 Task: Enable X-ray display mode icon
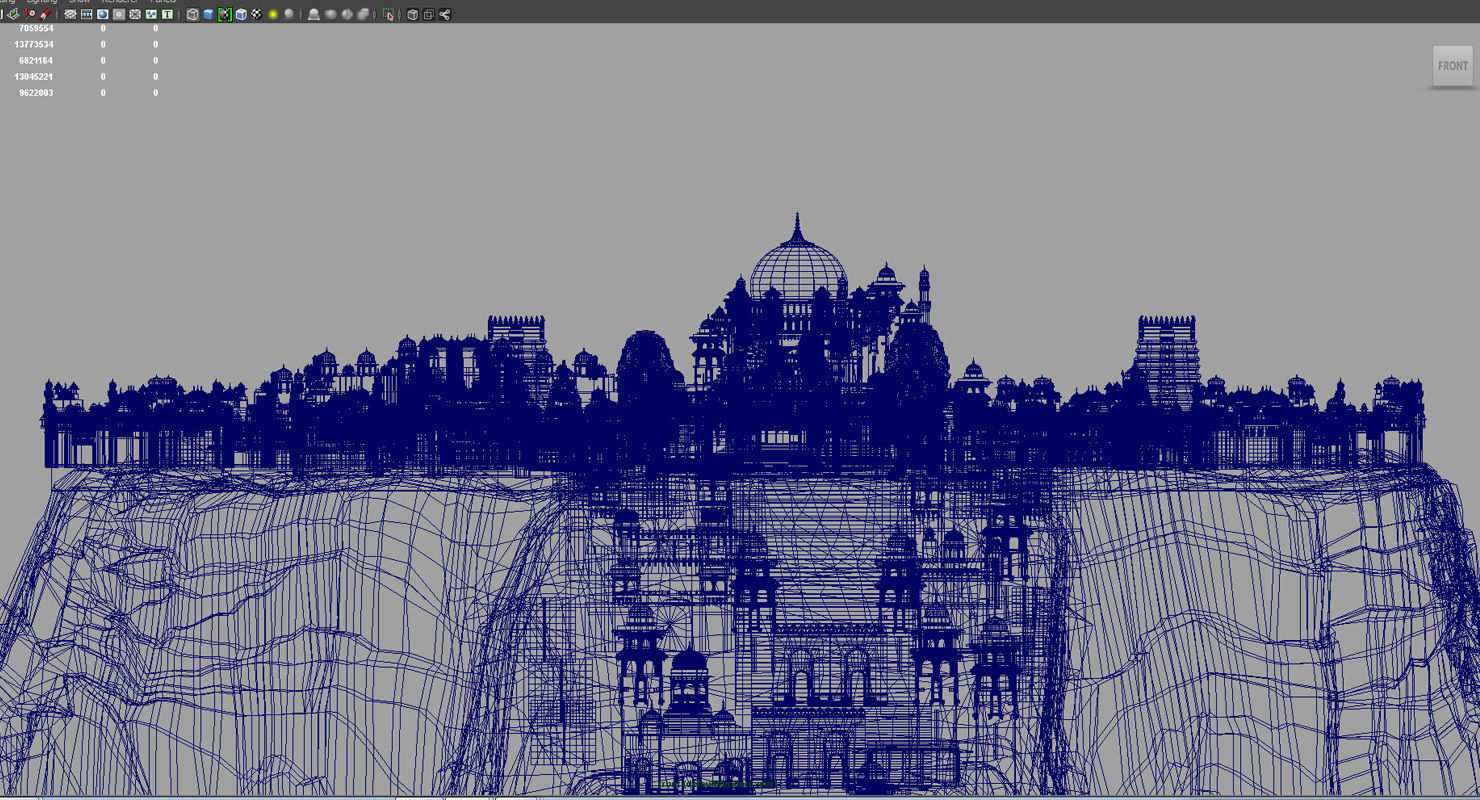click(x=412, y=14)
